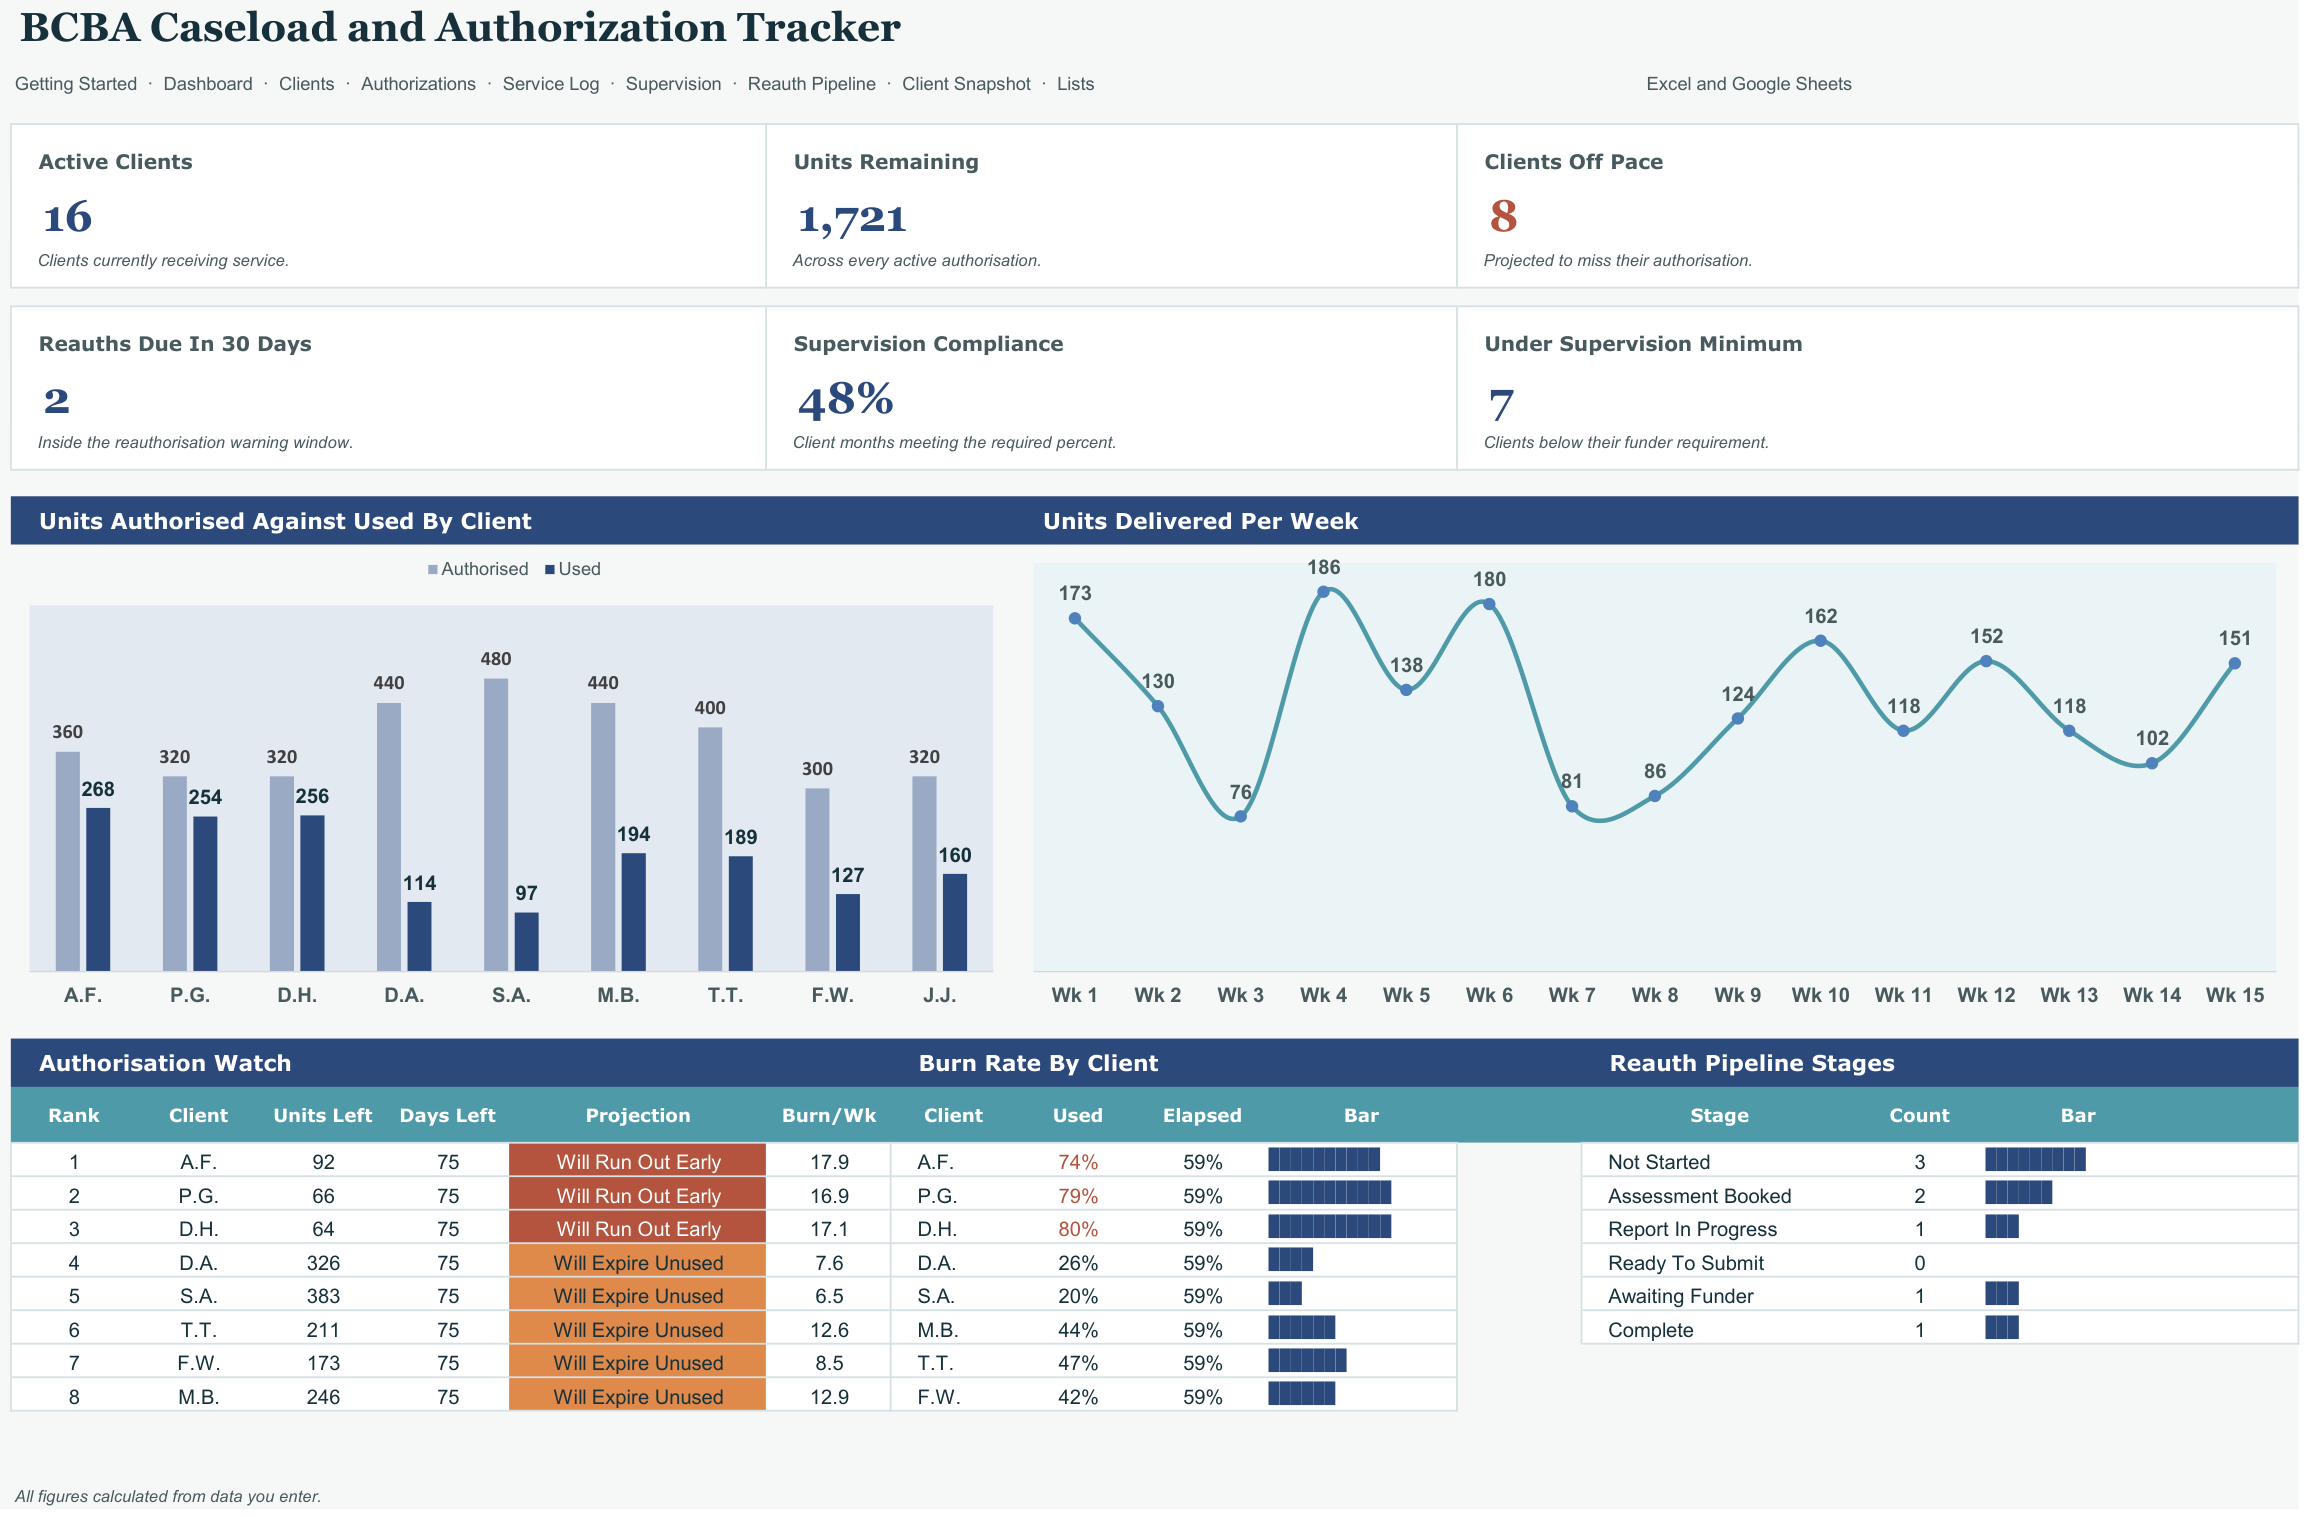2310x1516 pixels.
Task: Select the Units Remaining value 1,721
Action: tap(852, 219)
